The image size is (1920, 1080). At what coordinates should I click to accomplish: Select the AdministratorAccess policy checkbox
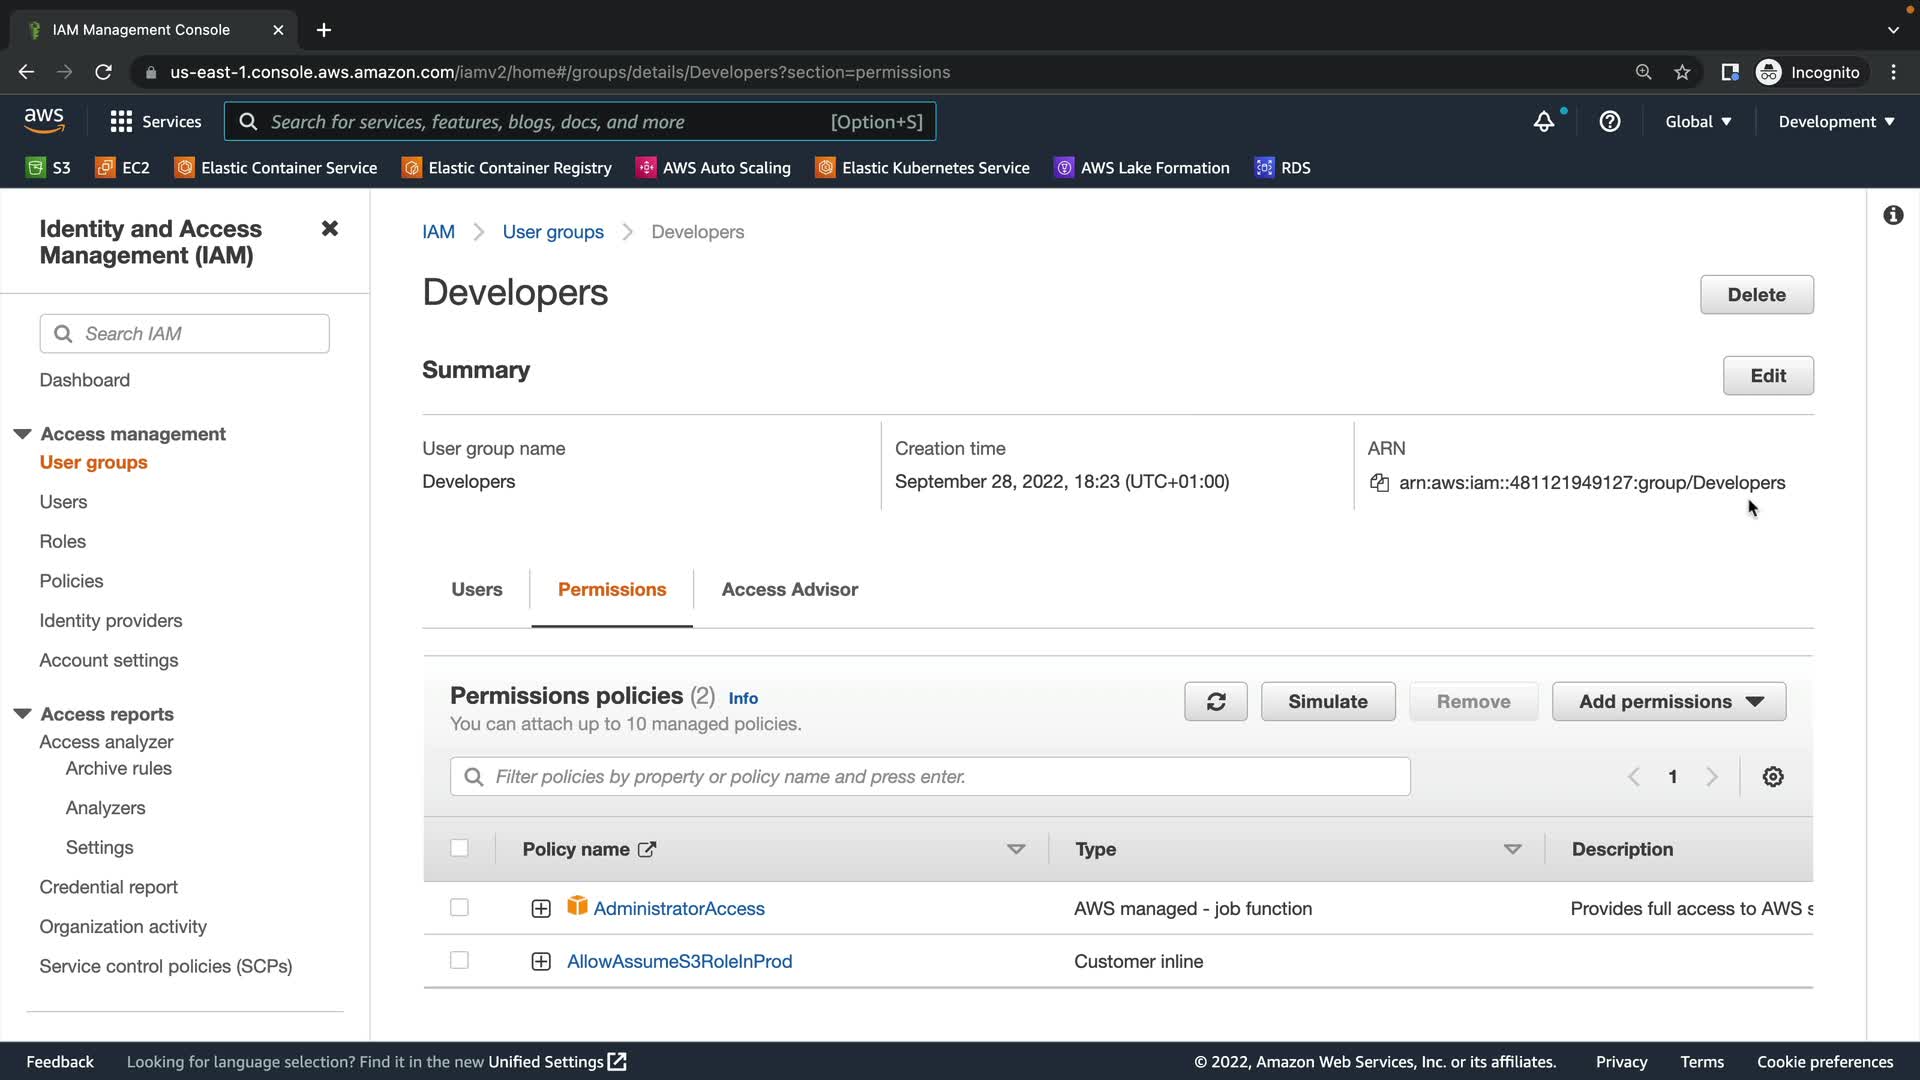tap(459, 908)
